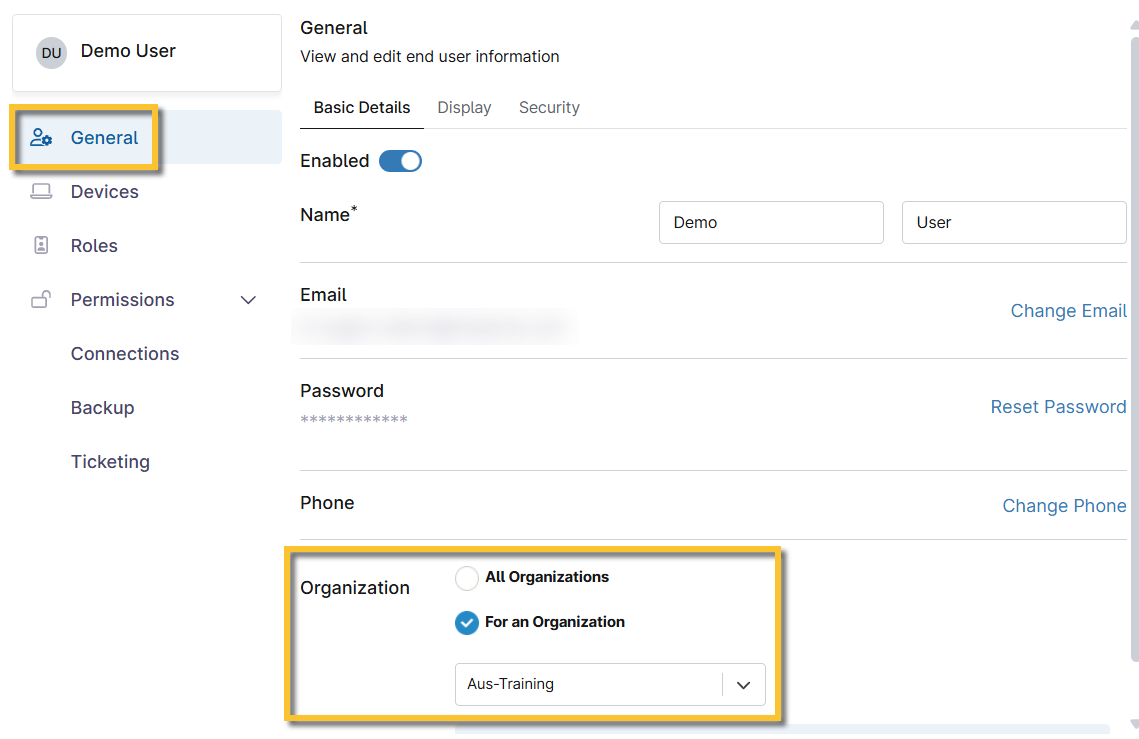Screen dimensions: 1139x739
Task: Switch to the Security tab
Action: coord(549,108)
